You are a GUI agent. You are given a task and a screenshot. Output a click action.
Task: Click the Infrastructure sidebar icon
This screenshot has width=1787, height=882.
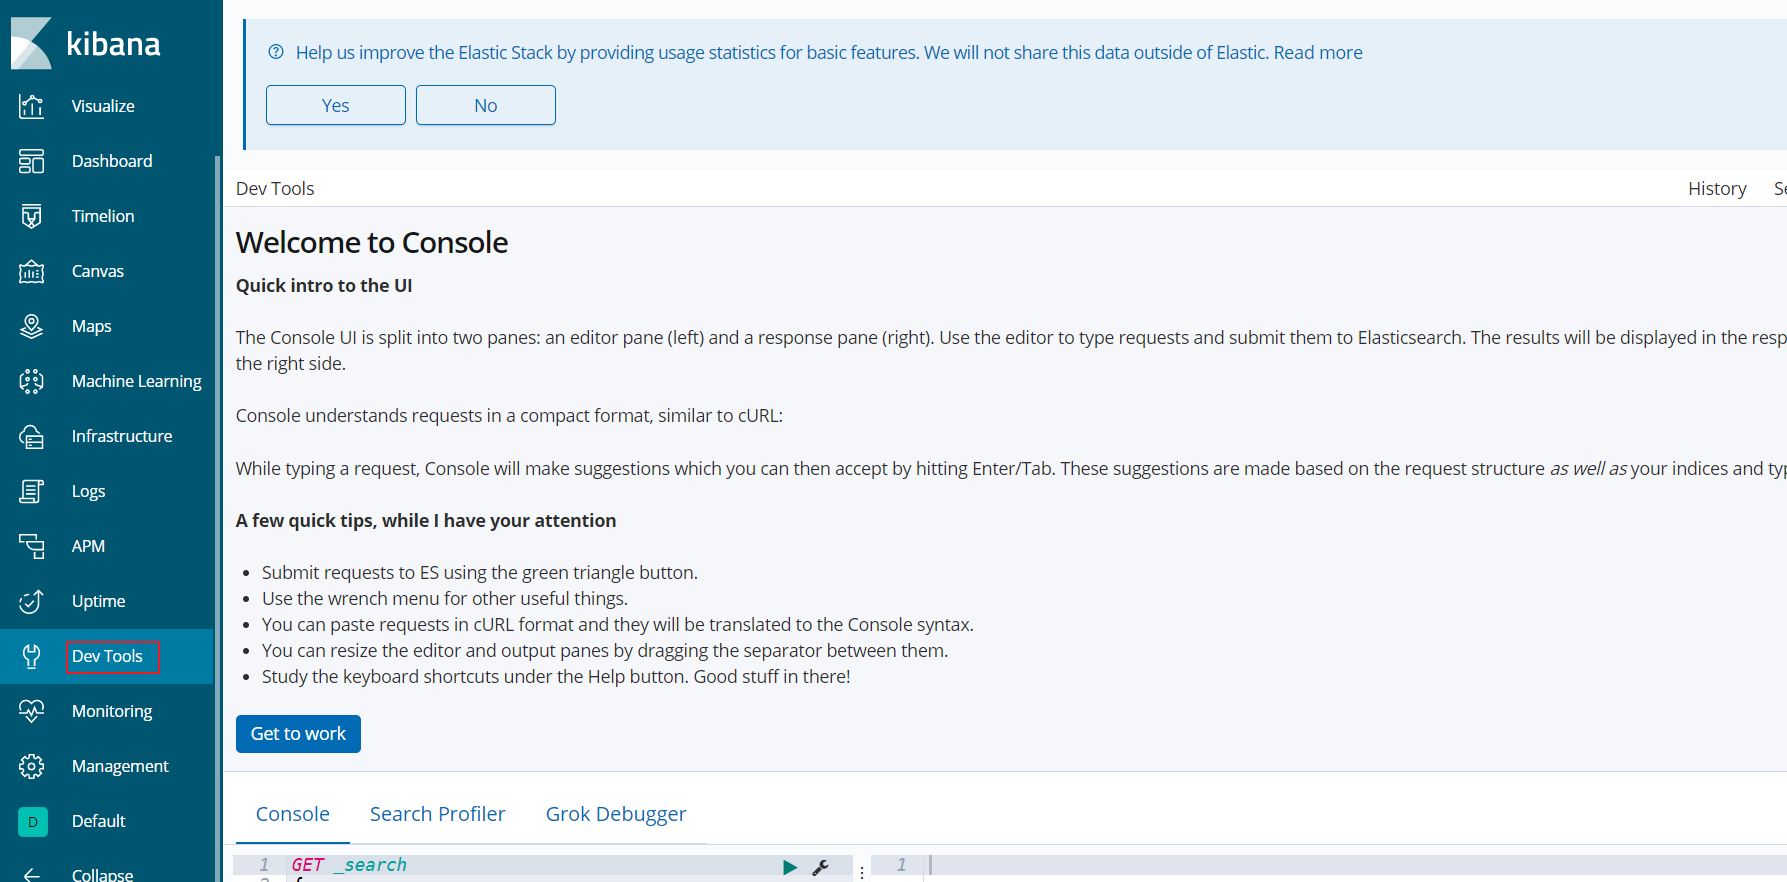(x=32, y=436)
